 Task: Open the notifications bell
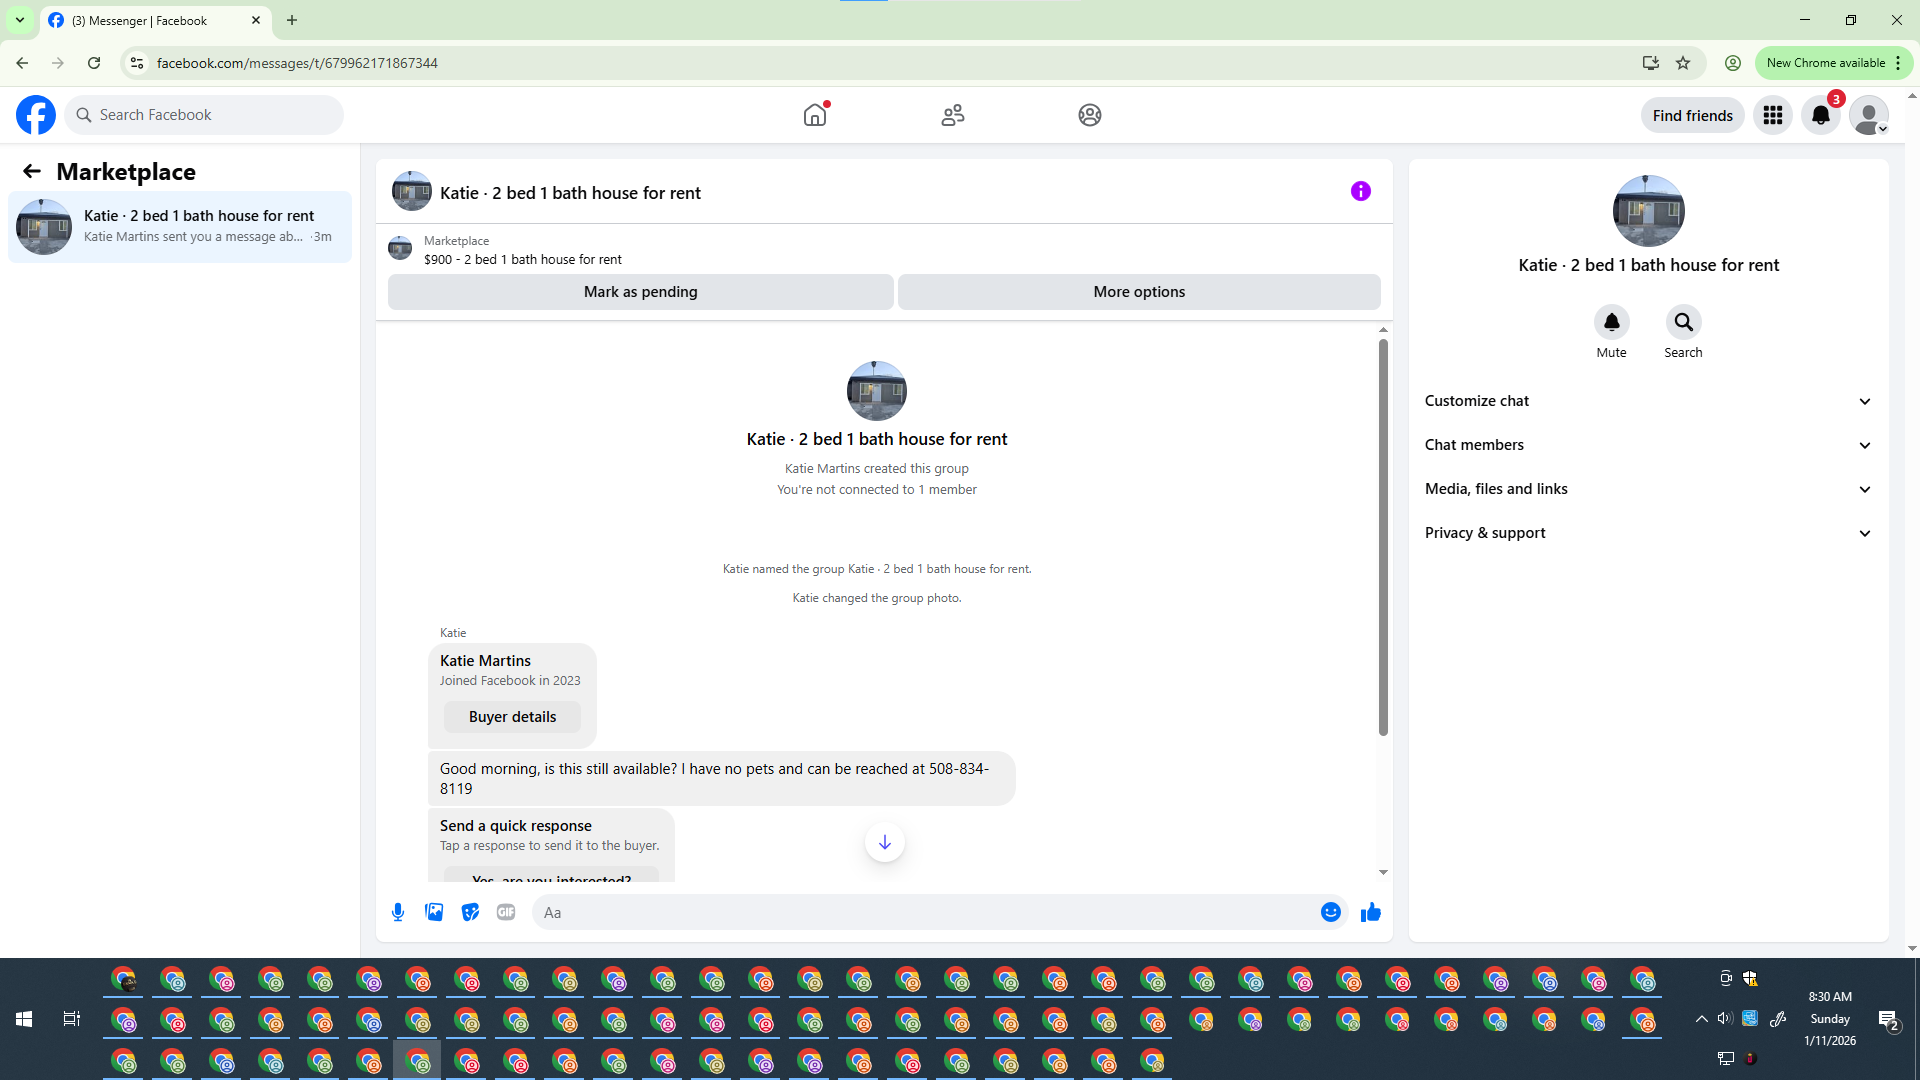click(x=1821, y=115)
